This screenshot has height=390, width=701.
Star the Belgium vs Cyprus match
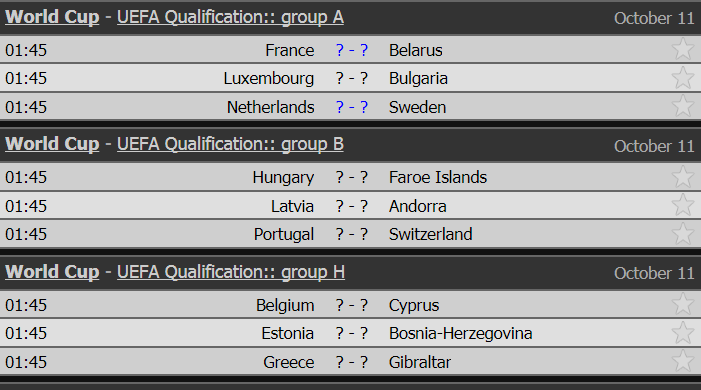[x=683, y=304]
